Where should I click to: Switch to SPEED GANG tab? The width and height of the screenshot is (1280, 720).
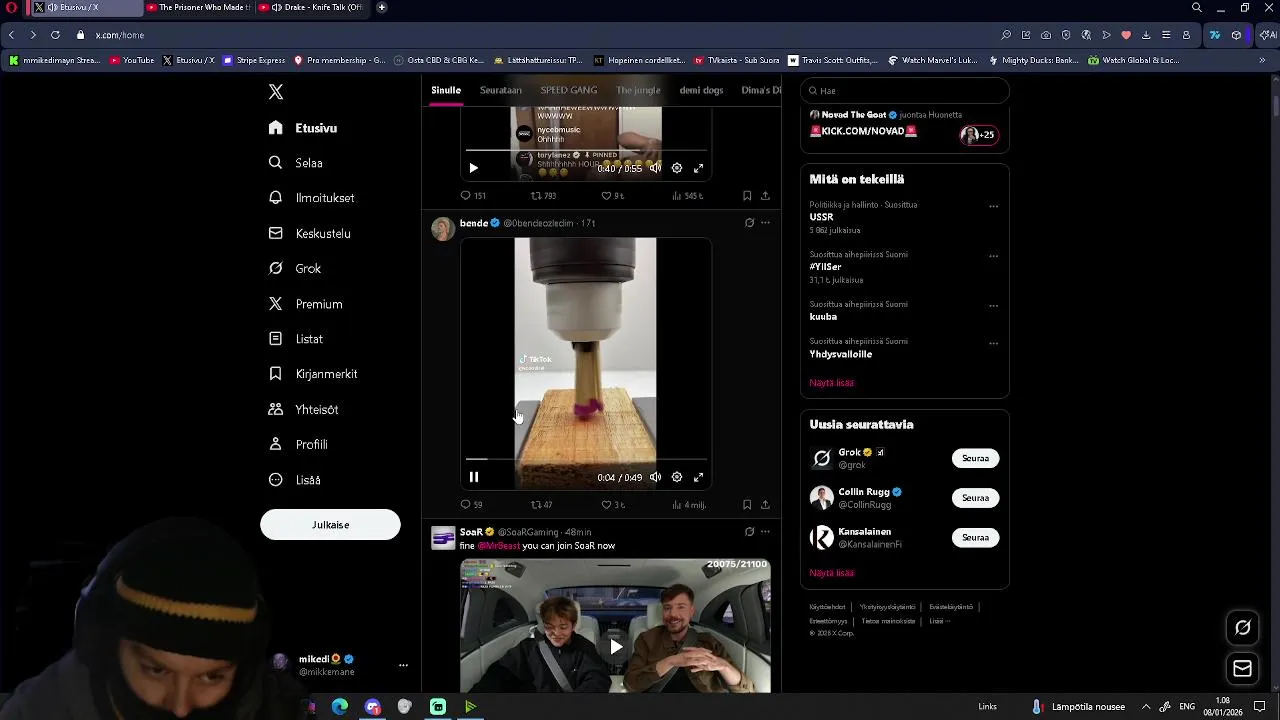(x=569, y=90)
